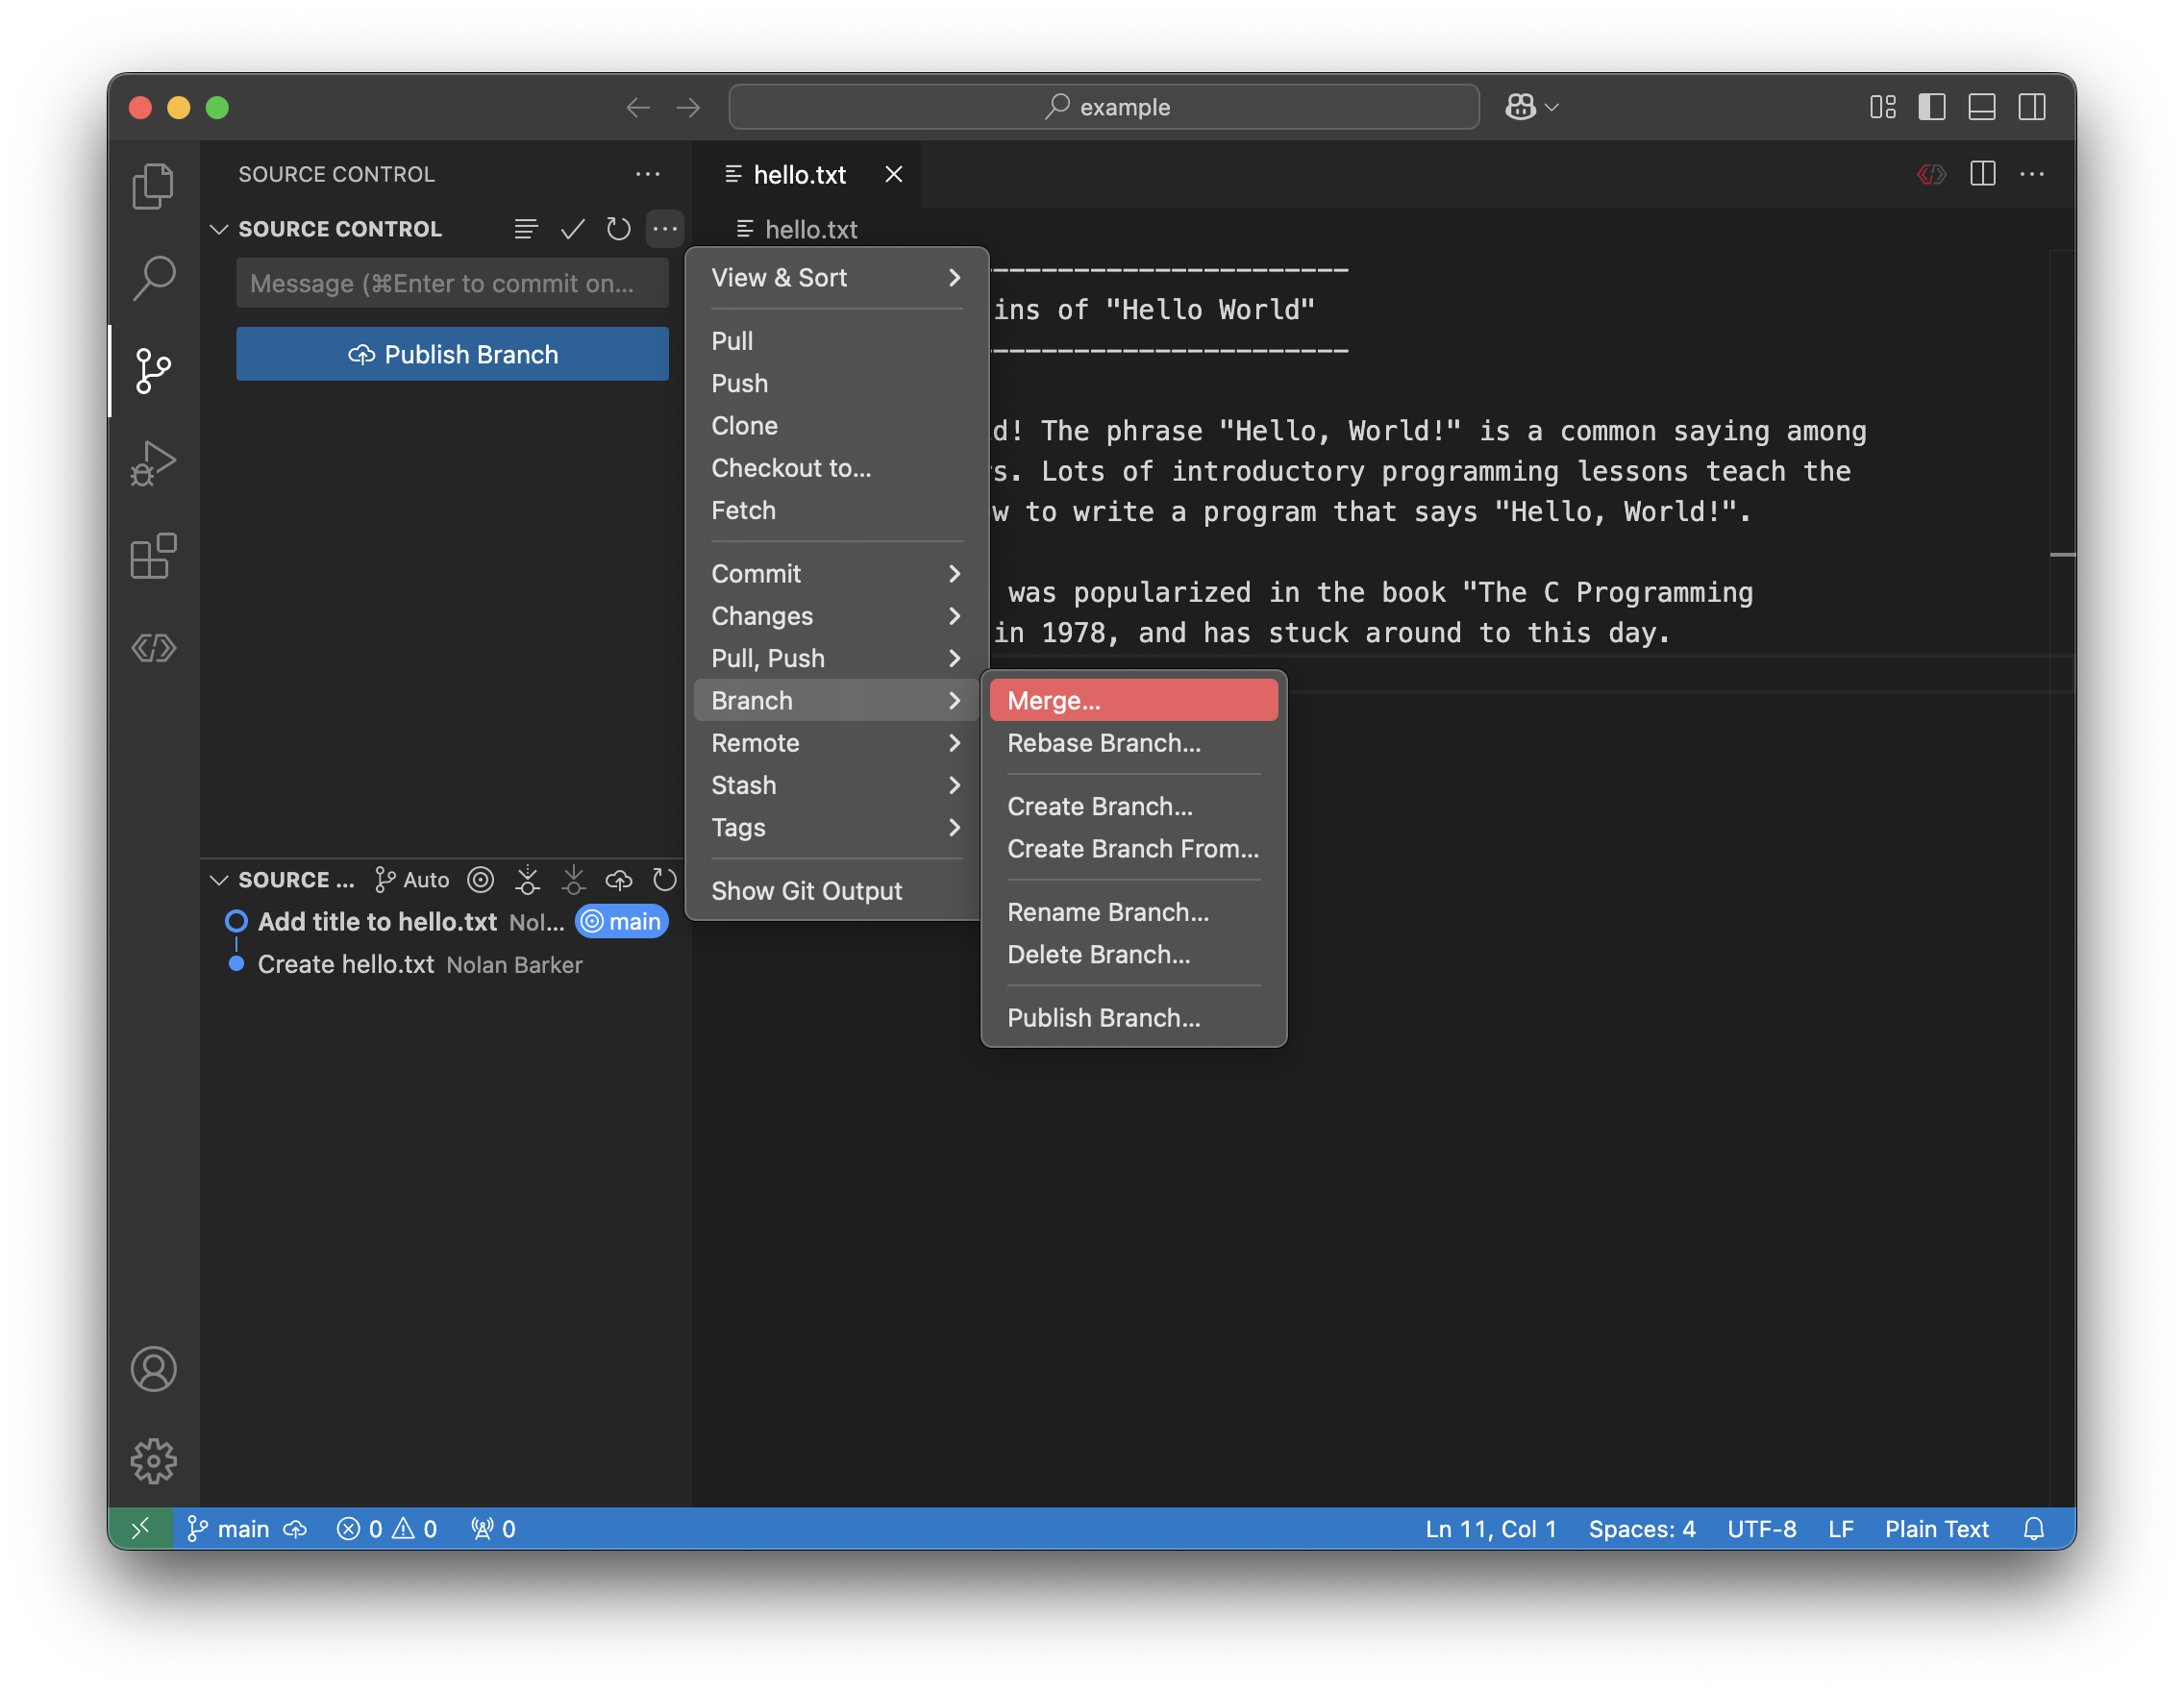Expand the Changes submenu
2184x1692 pixels.
pos(836,615)
